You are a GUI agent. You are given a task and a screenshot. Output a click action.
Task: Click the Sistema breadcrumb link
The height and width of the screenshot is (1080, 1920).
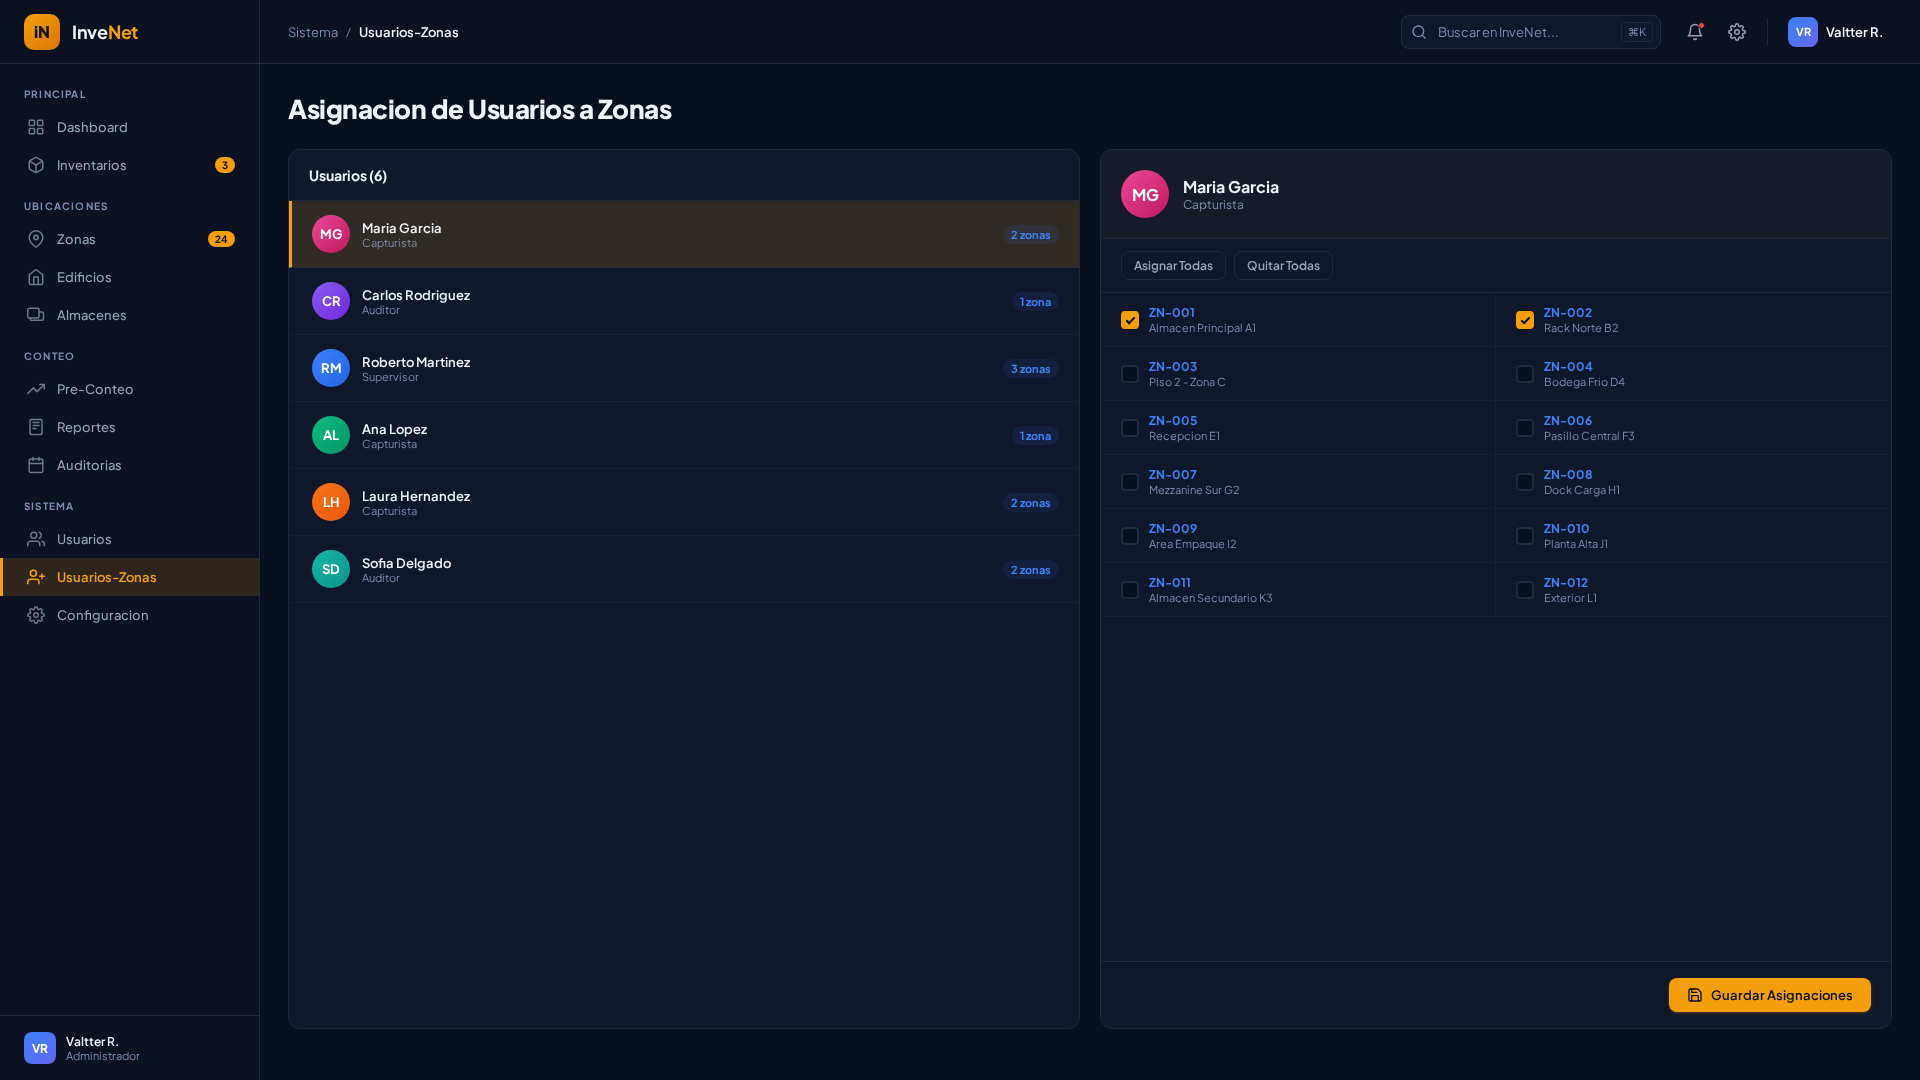[313, 32]
